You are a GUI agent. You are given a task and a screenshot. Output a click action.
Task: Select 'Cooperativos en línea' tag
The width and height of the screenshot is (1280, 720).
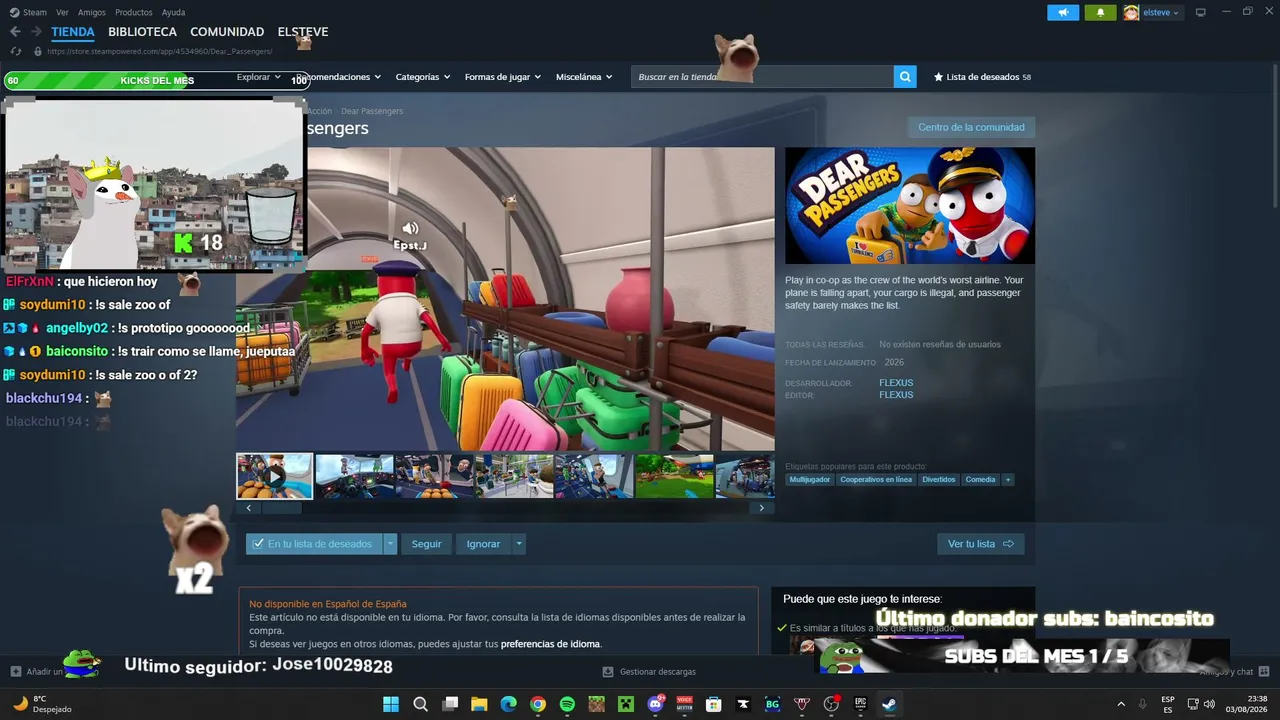876,480
